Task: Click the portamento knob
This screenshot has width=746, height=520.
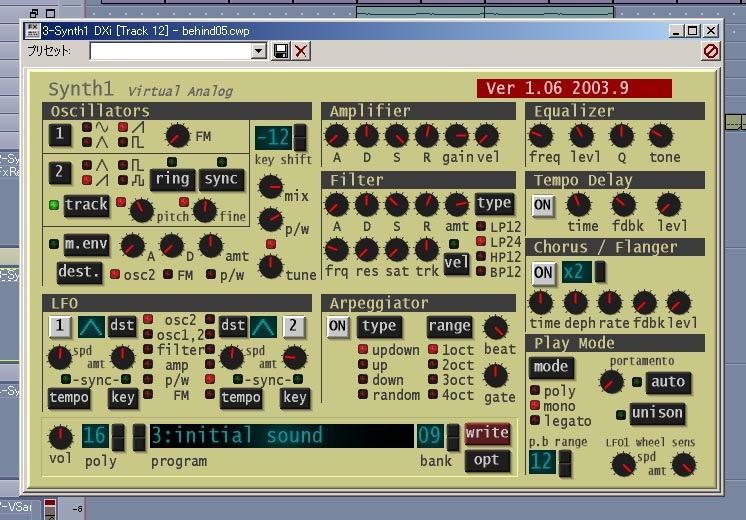Action: click(611, 382)
